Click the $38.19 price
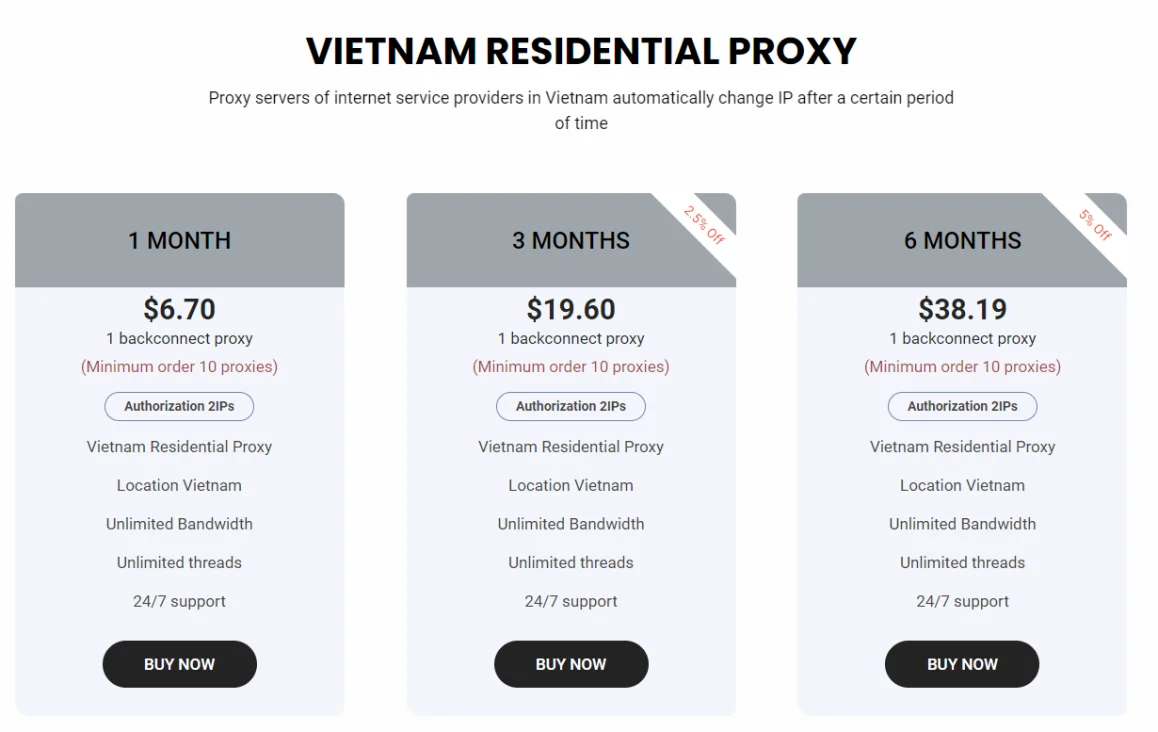 (962, 309)
